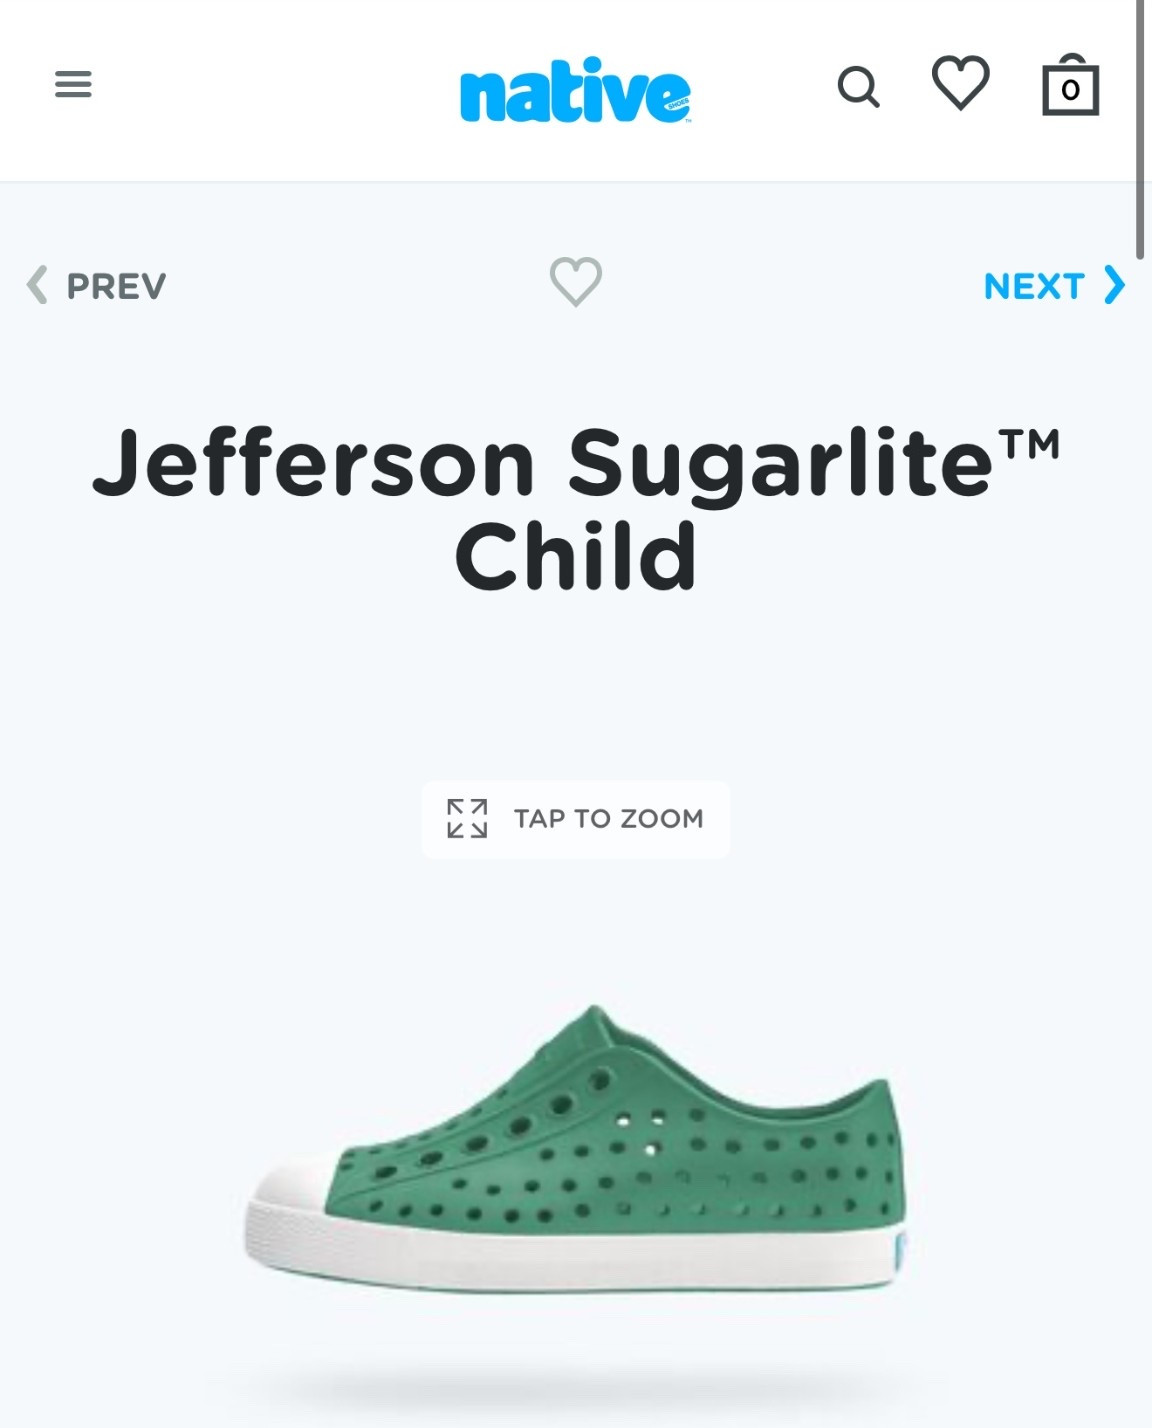
Task: Go to next product via NEXT text
Action: point(1033,287)
